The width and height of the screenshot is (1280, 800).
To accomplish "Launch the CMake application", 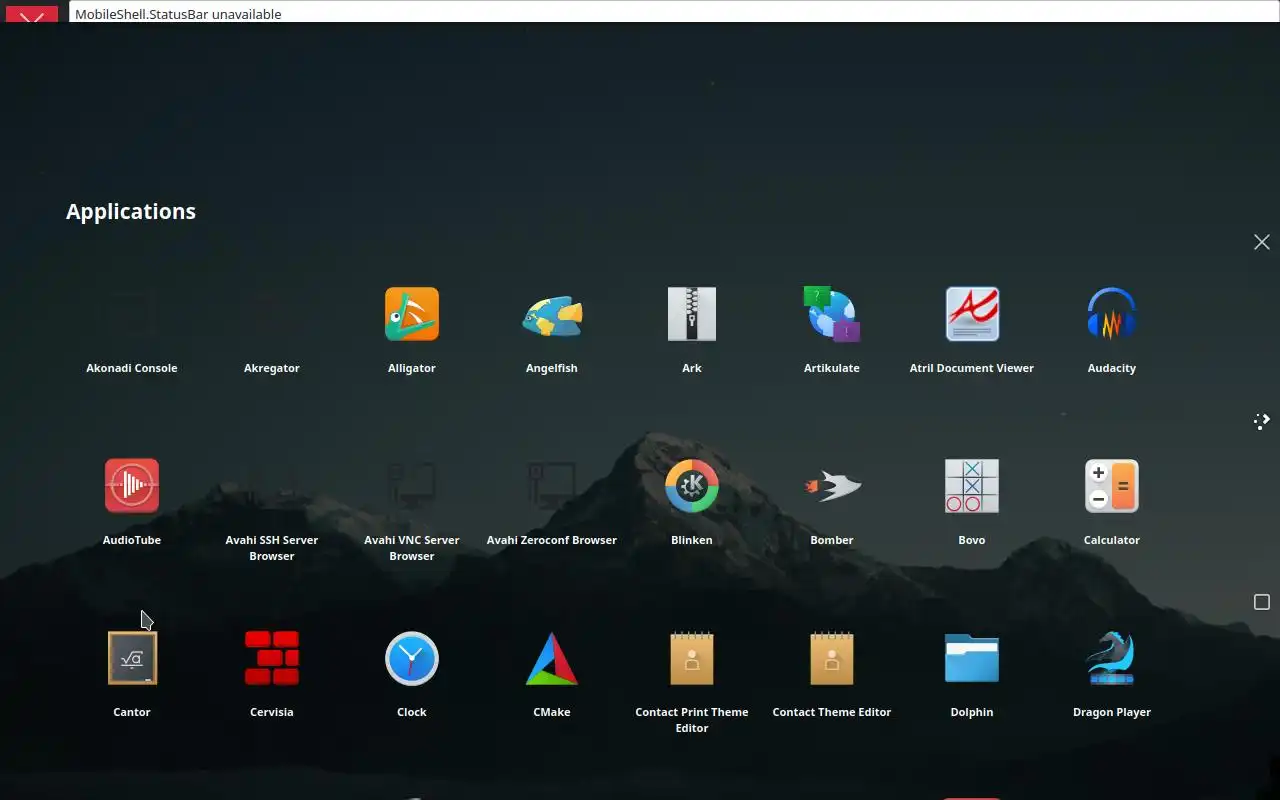I will pos(552,658).
